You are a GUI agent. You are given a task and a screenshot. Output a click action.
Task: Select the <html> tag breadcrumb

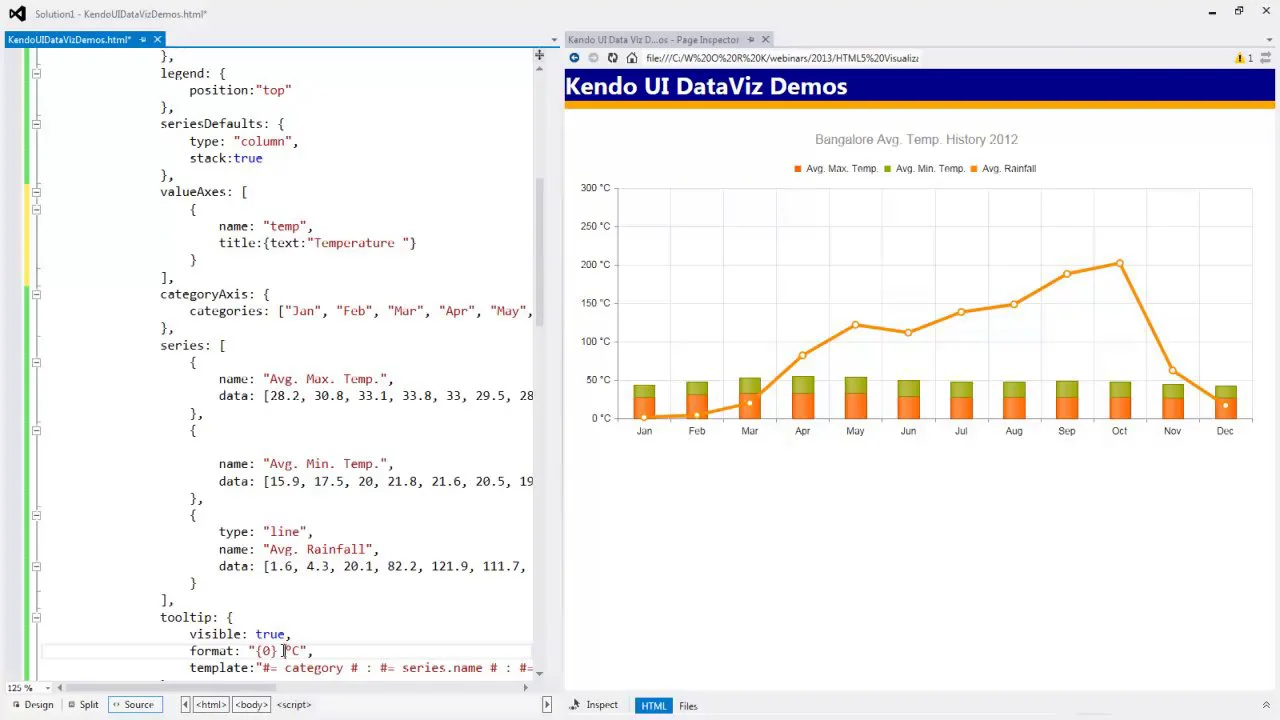211,705
